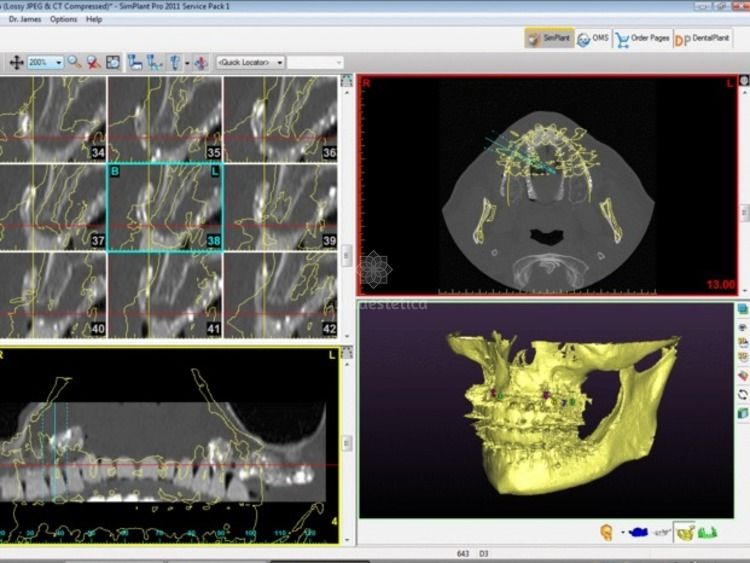Switch to the SimPlant module button
This screenshot has width=750, height=563.
548,38
